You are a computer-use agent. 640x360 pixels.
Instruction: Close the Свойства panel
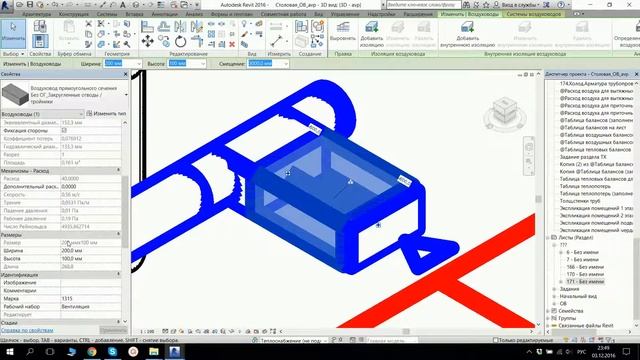[x=125, y=74]
